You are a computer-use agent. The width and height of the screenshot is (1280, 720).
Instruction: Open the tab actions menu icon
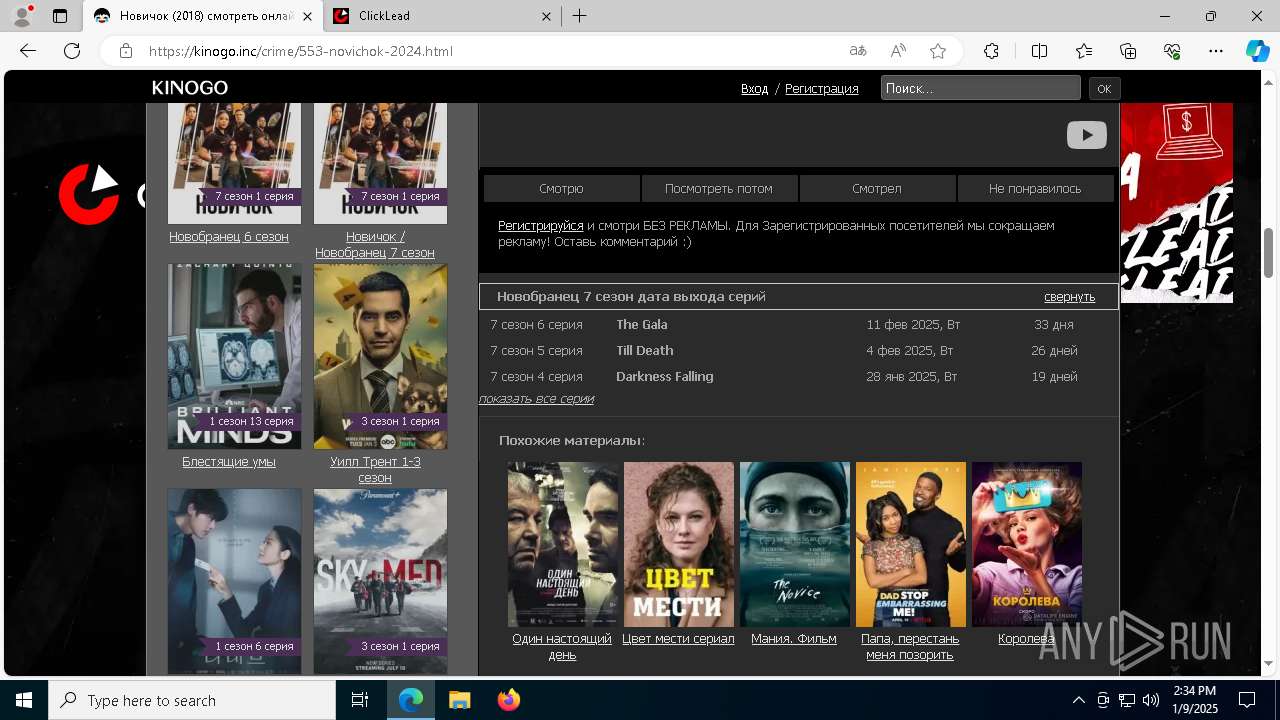(x=60, y=16)
